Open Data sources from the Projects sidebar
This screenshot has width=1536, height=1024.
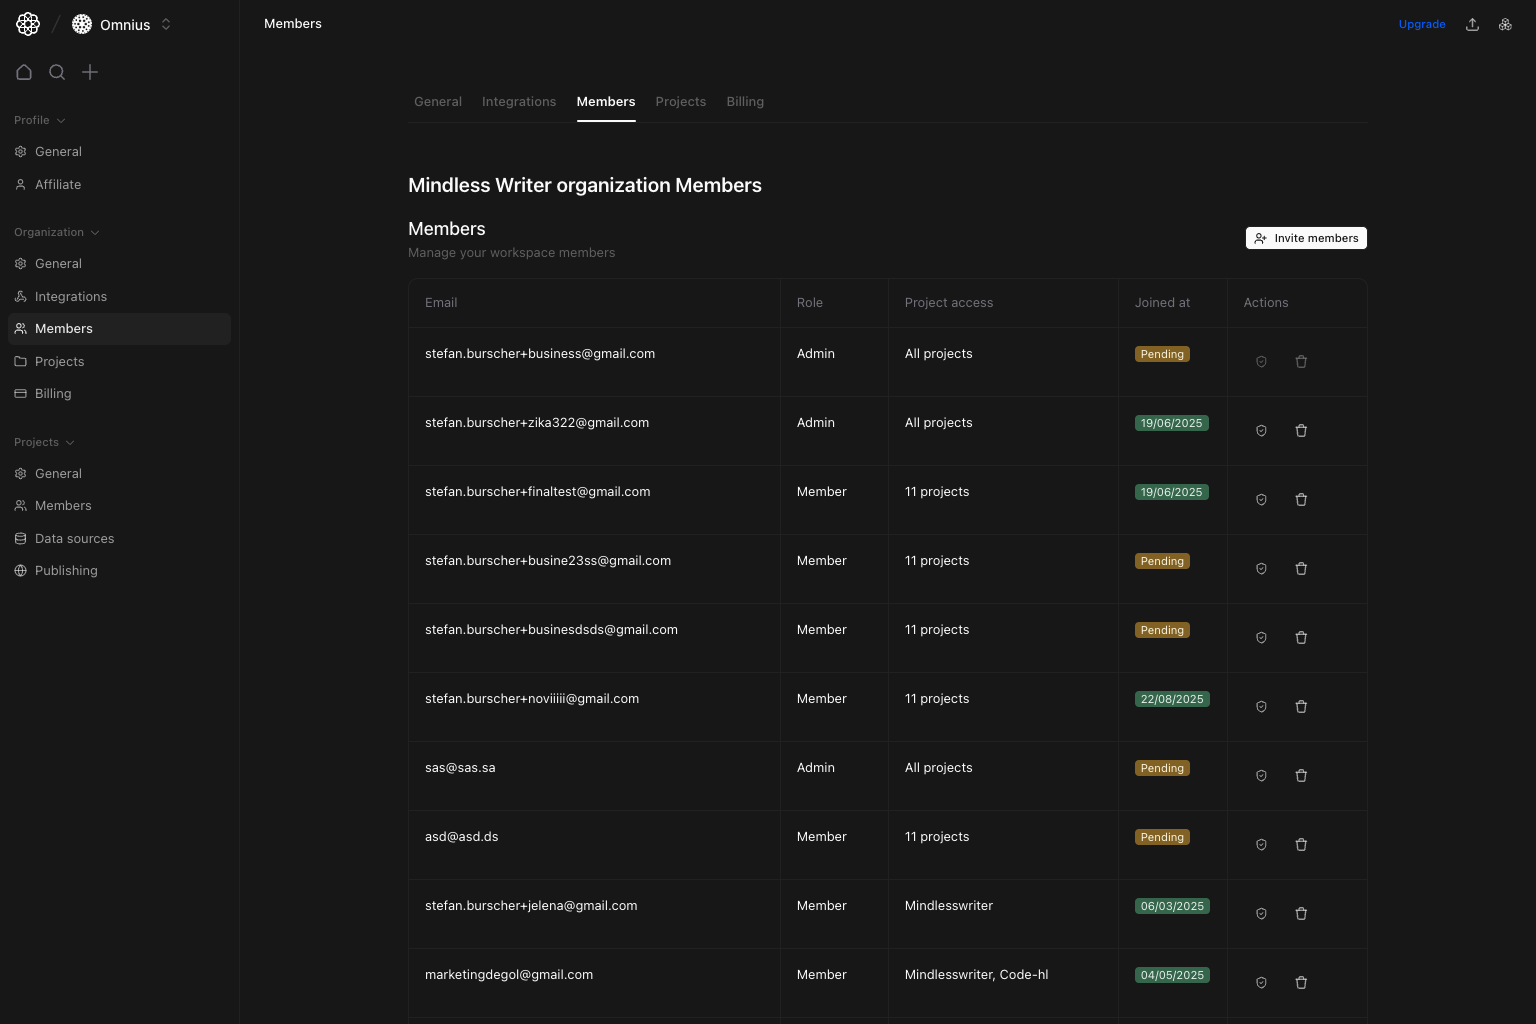tap(74, 538)
